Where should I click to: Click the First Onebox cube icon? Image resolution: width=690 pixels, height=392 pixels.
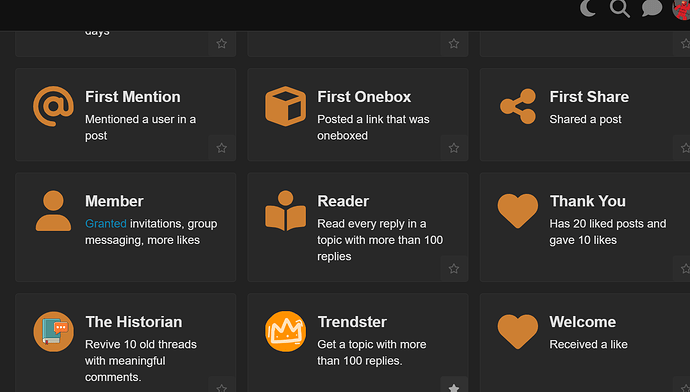(x=285, y=106)
